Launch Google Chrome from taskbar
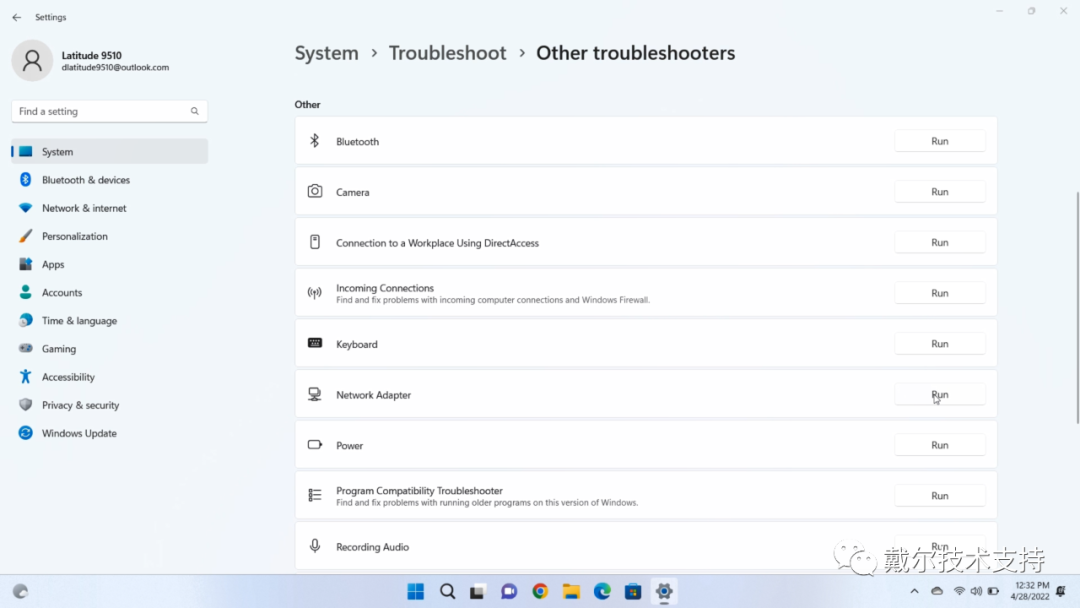1080x608 pixels. pyautogui.click(x=540, y=591)
